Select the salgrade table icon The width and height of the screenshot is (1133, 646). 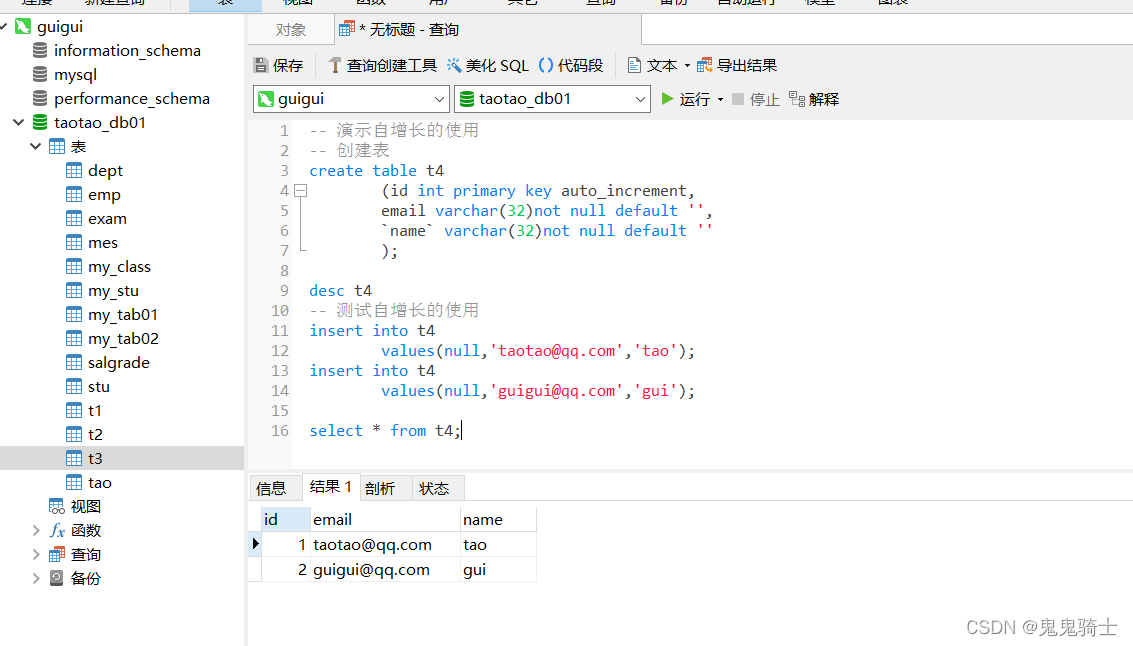click(x=74, y=362)
